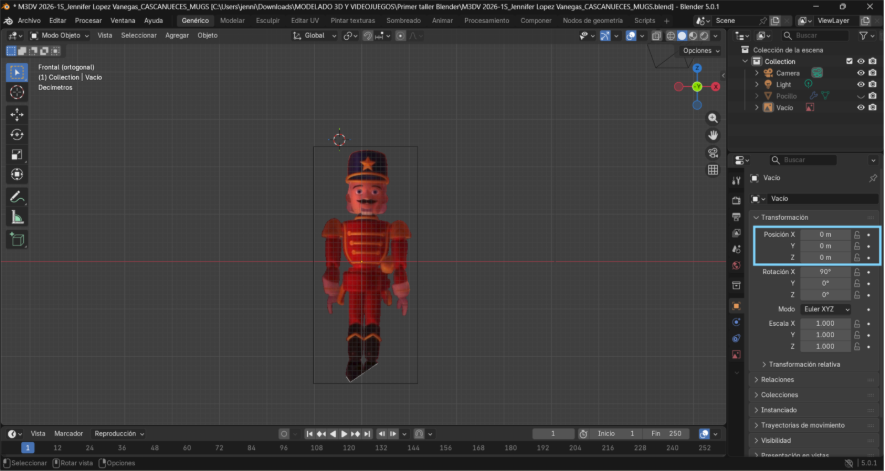Switch to orthographic/perspective grid gizmo icon
885x471 pixels.
click(x=713, y=170)
